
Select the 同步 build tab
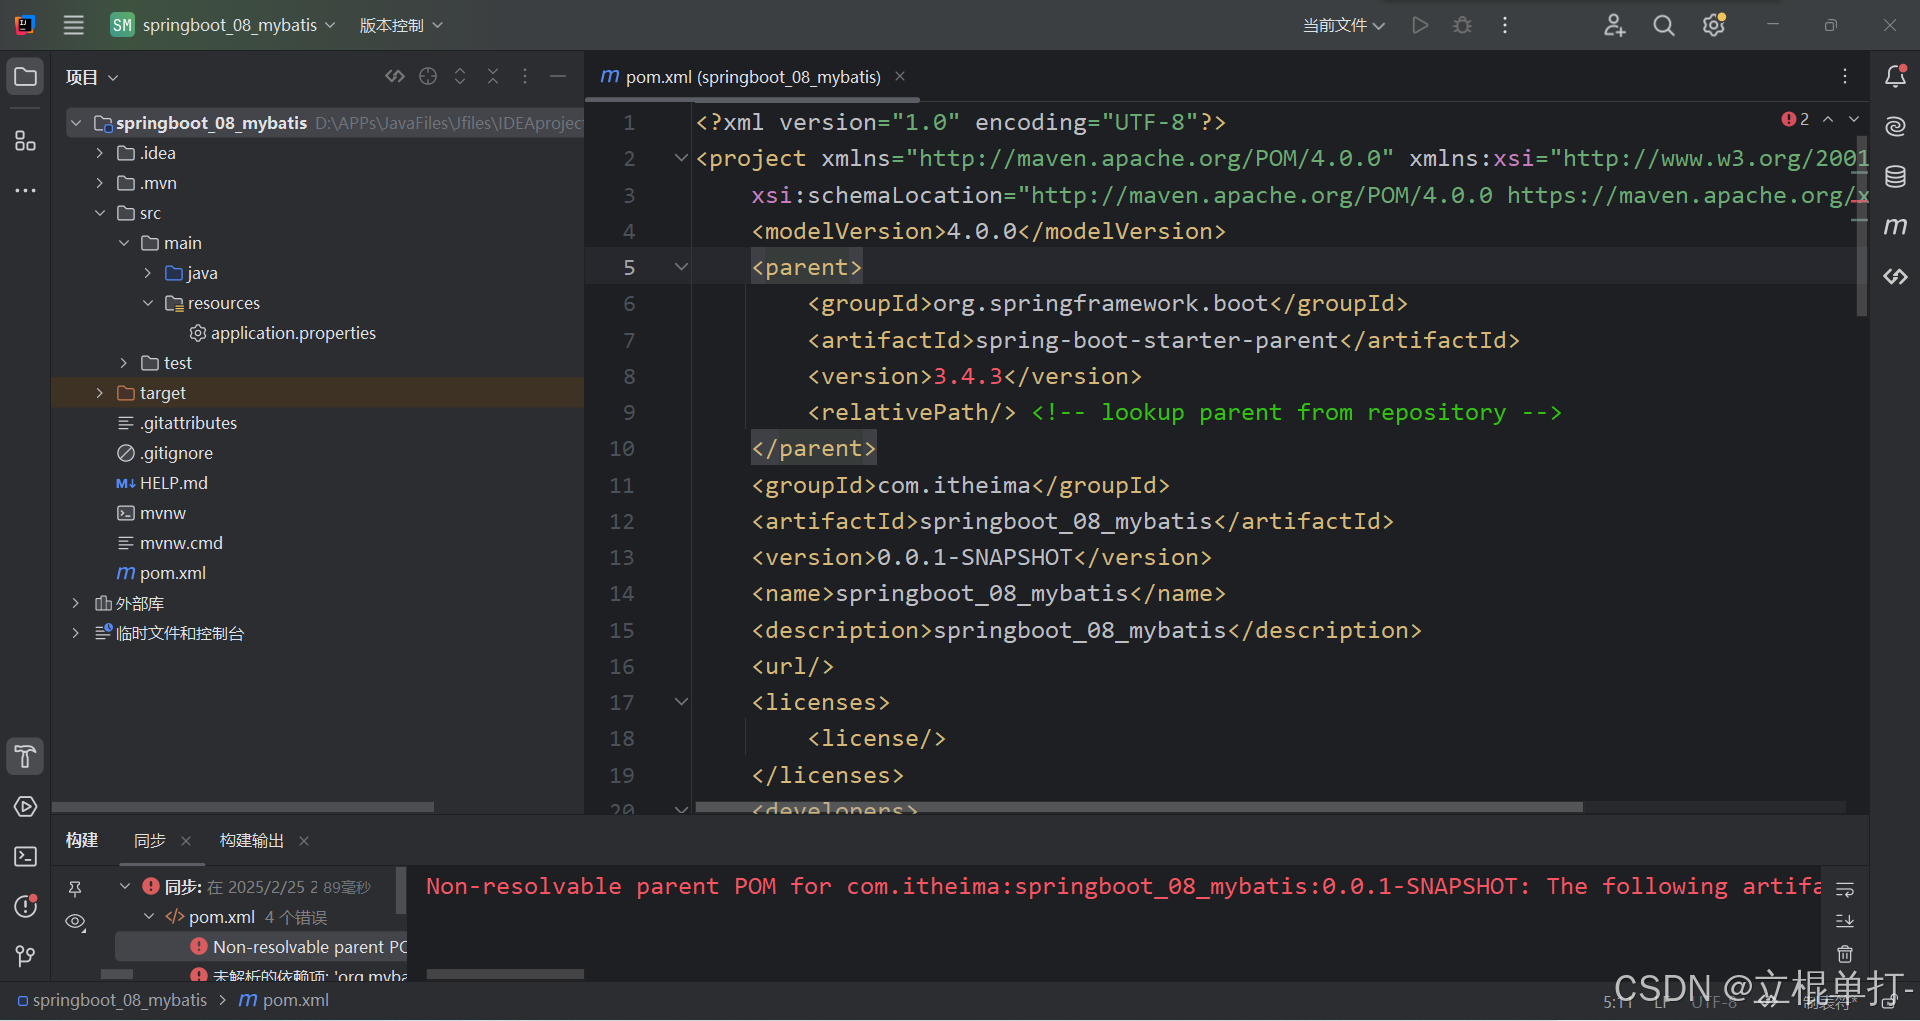[x=150, y=841]
